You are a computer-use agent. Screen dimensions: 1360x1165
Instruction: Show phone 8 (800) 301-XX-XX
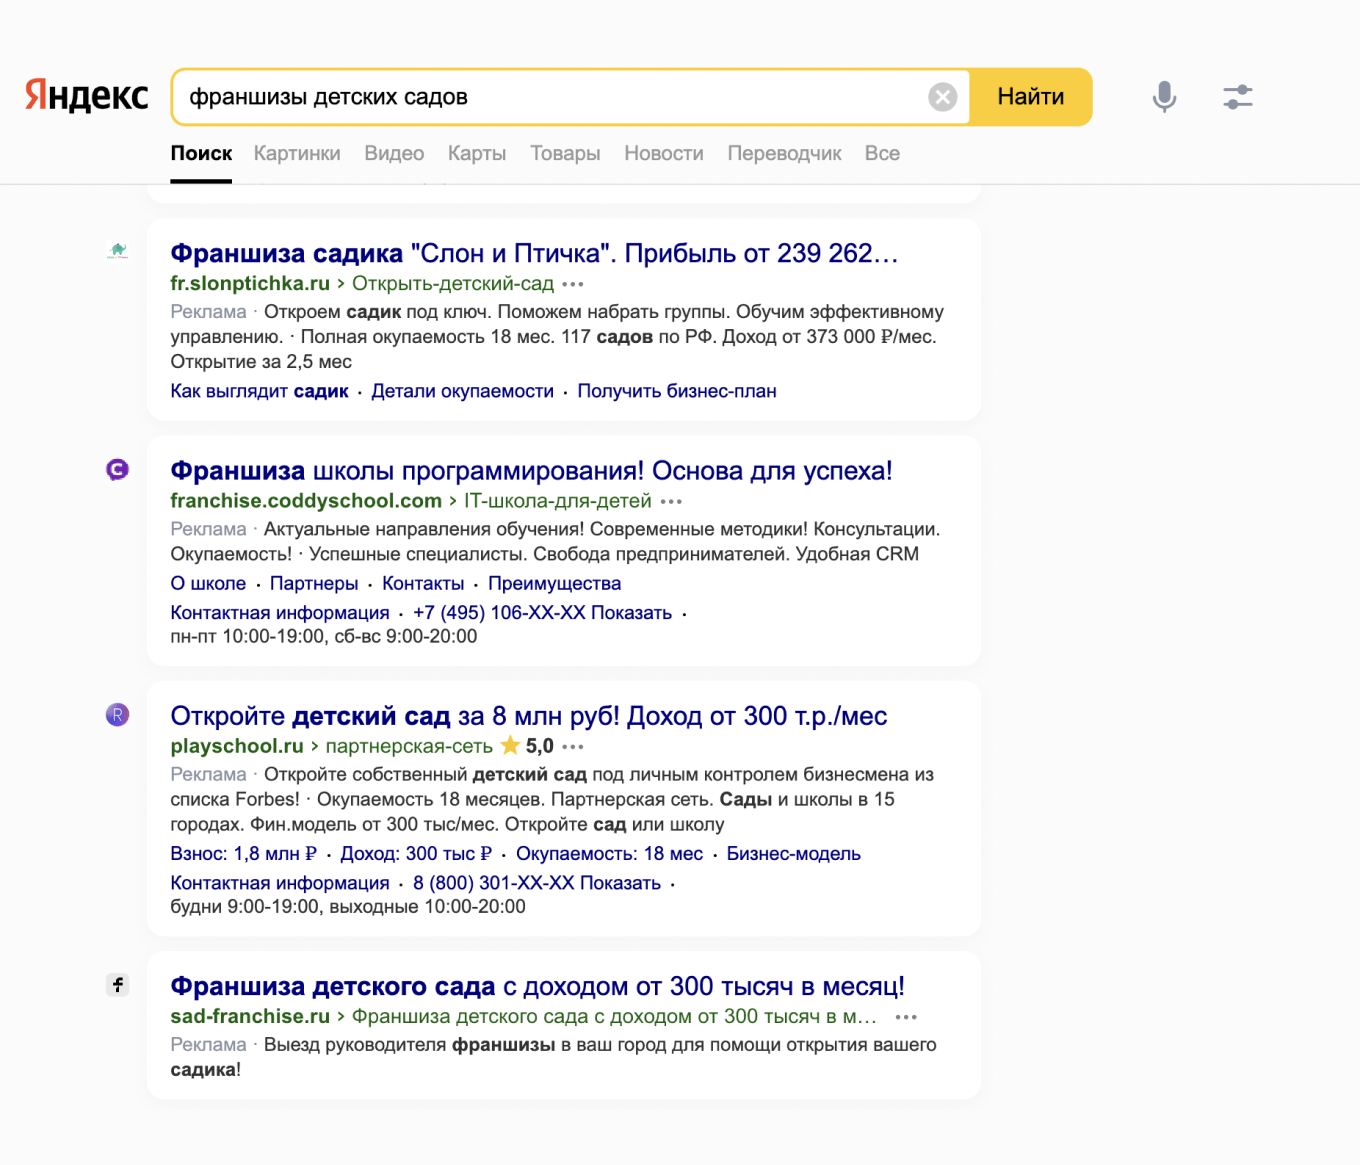coord(537,882)
